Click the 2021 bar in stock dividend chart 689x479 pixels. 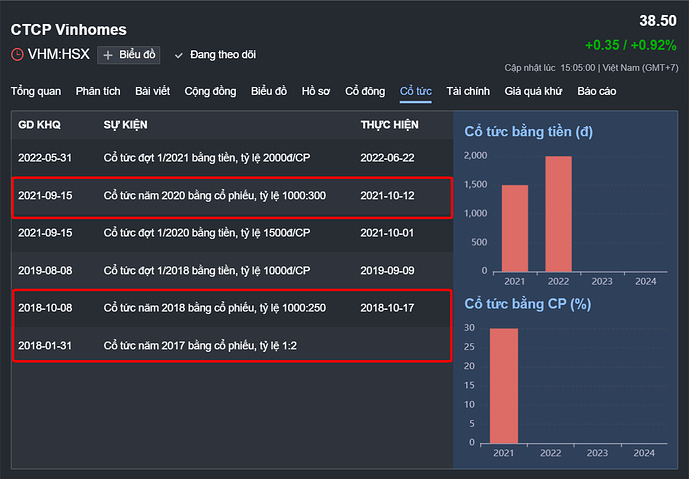click(x=504, y=385)
